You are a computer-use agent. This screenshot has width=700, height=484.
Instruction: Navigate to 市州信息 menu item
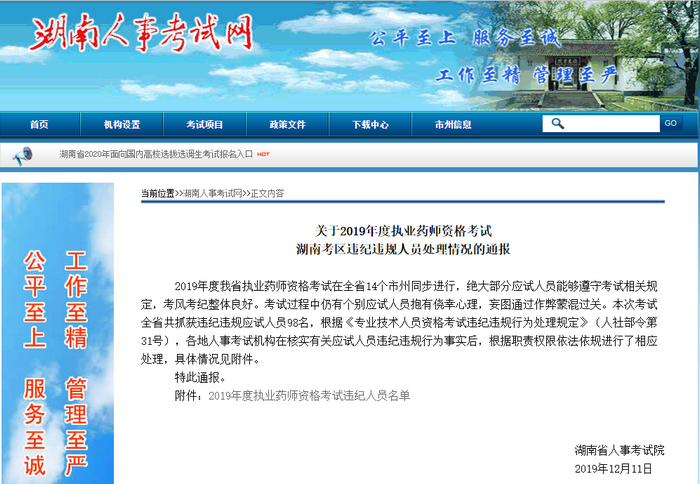[x=453, y=125]
